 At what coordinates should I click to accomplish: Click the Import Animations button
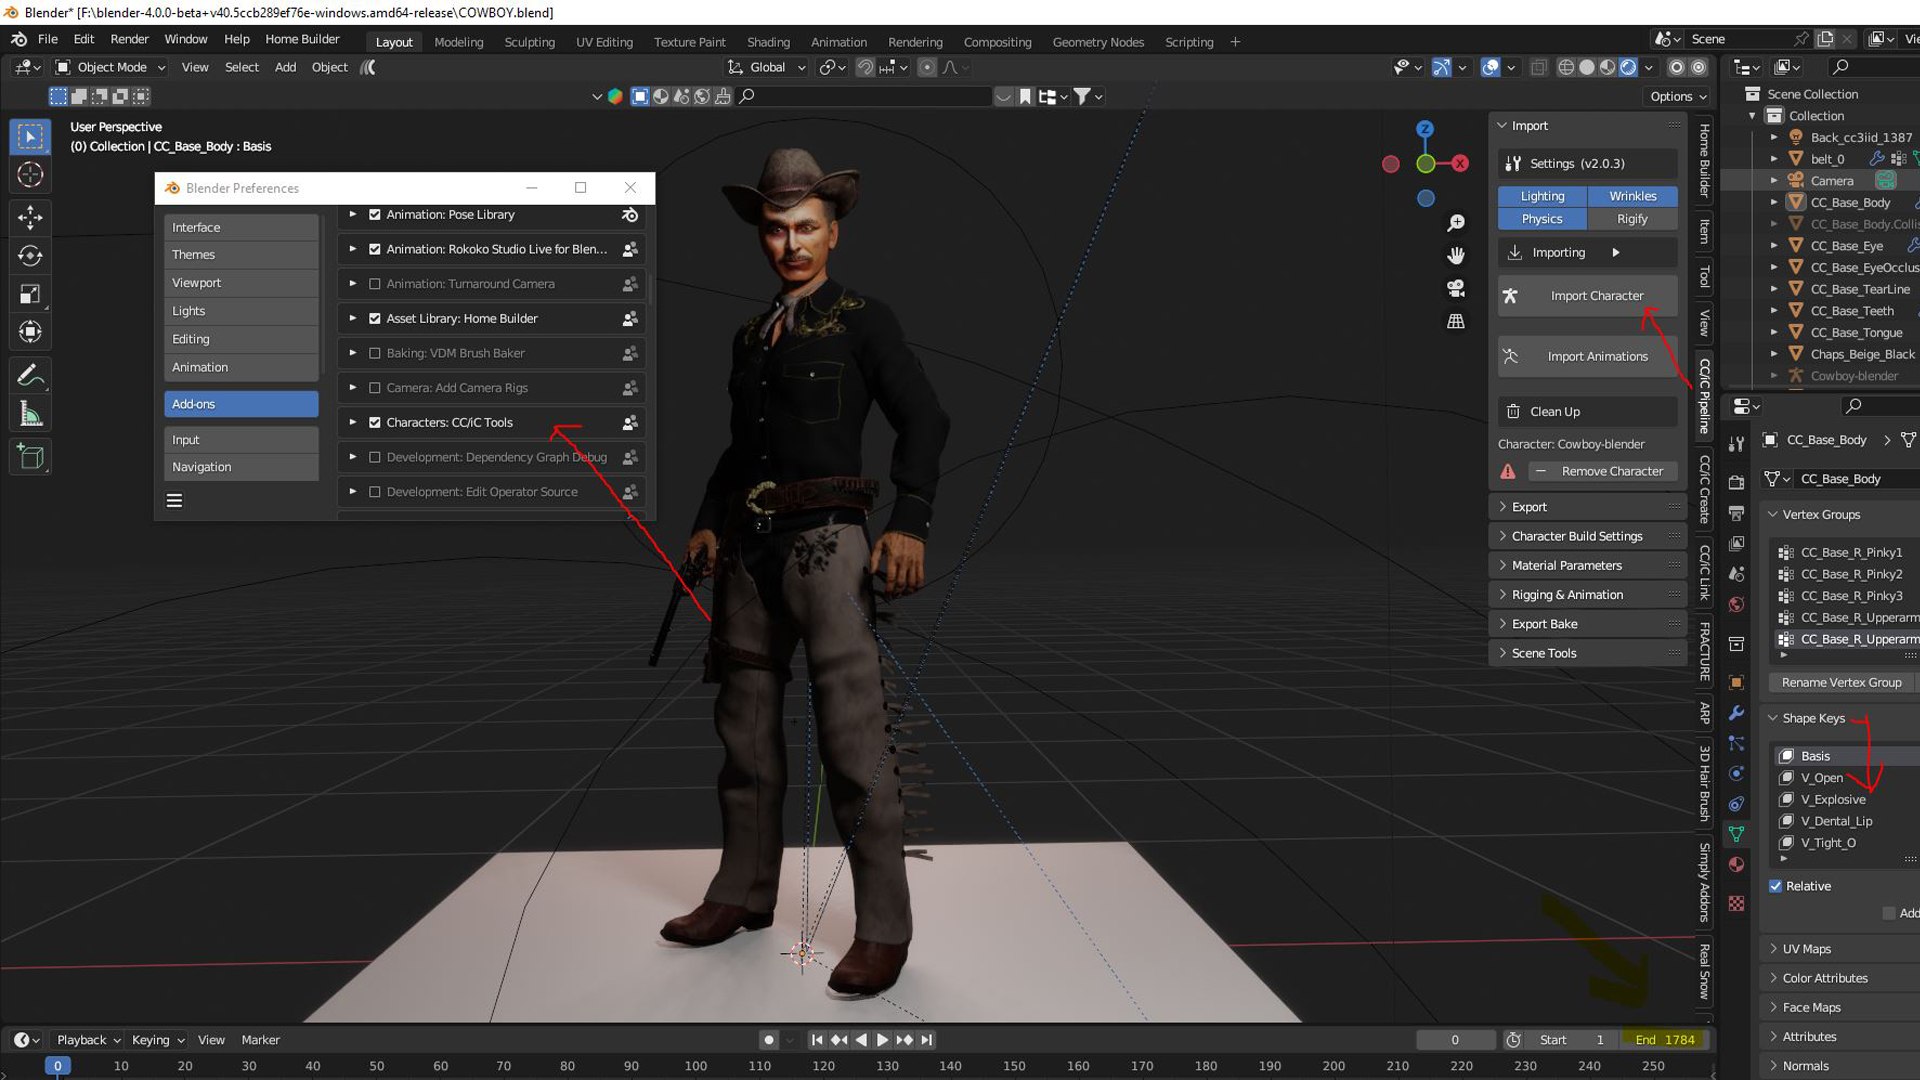pyautogui.click(x=1587, y=357)
